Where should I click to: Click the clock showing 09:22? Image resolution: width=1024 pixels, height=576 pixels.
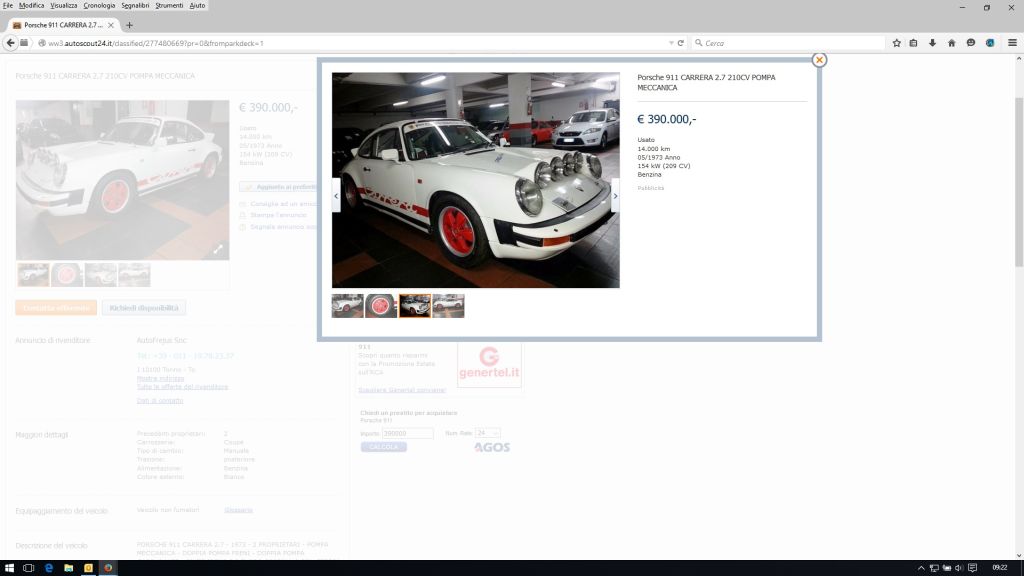[999, 568]
